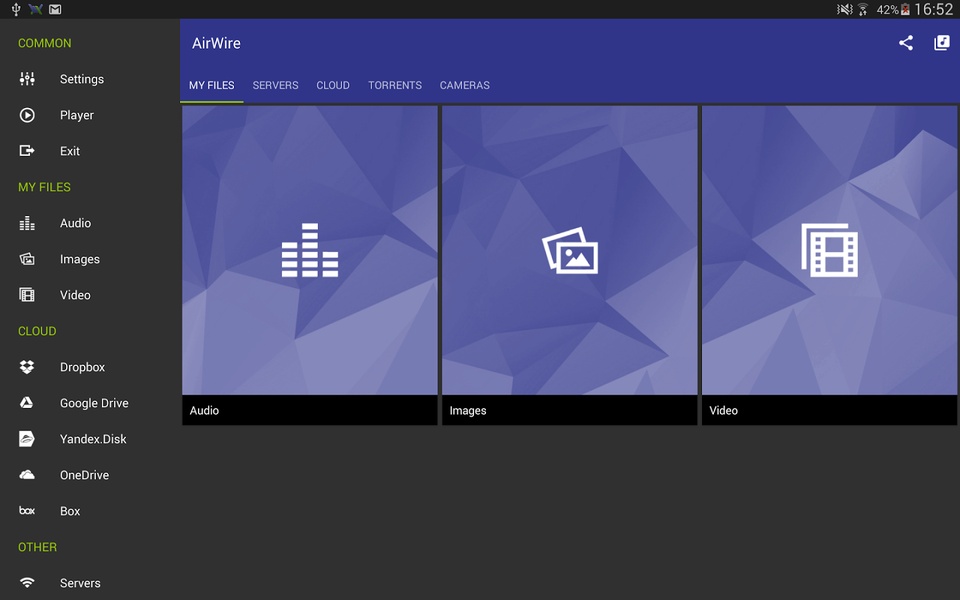
Task: Open OneDrive in the sidebar
Action: [x=90, y=474]
